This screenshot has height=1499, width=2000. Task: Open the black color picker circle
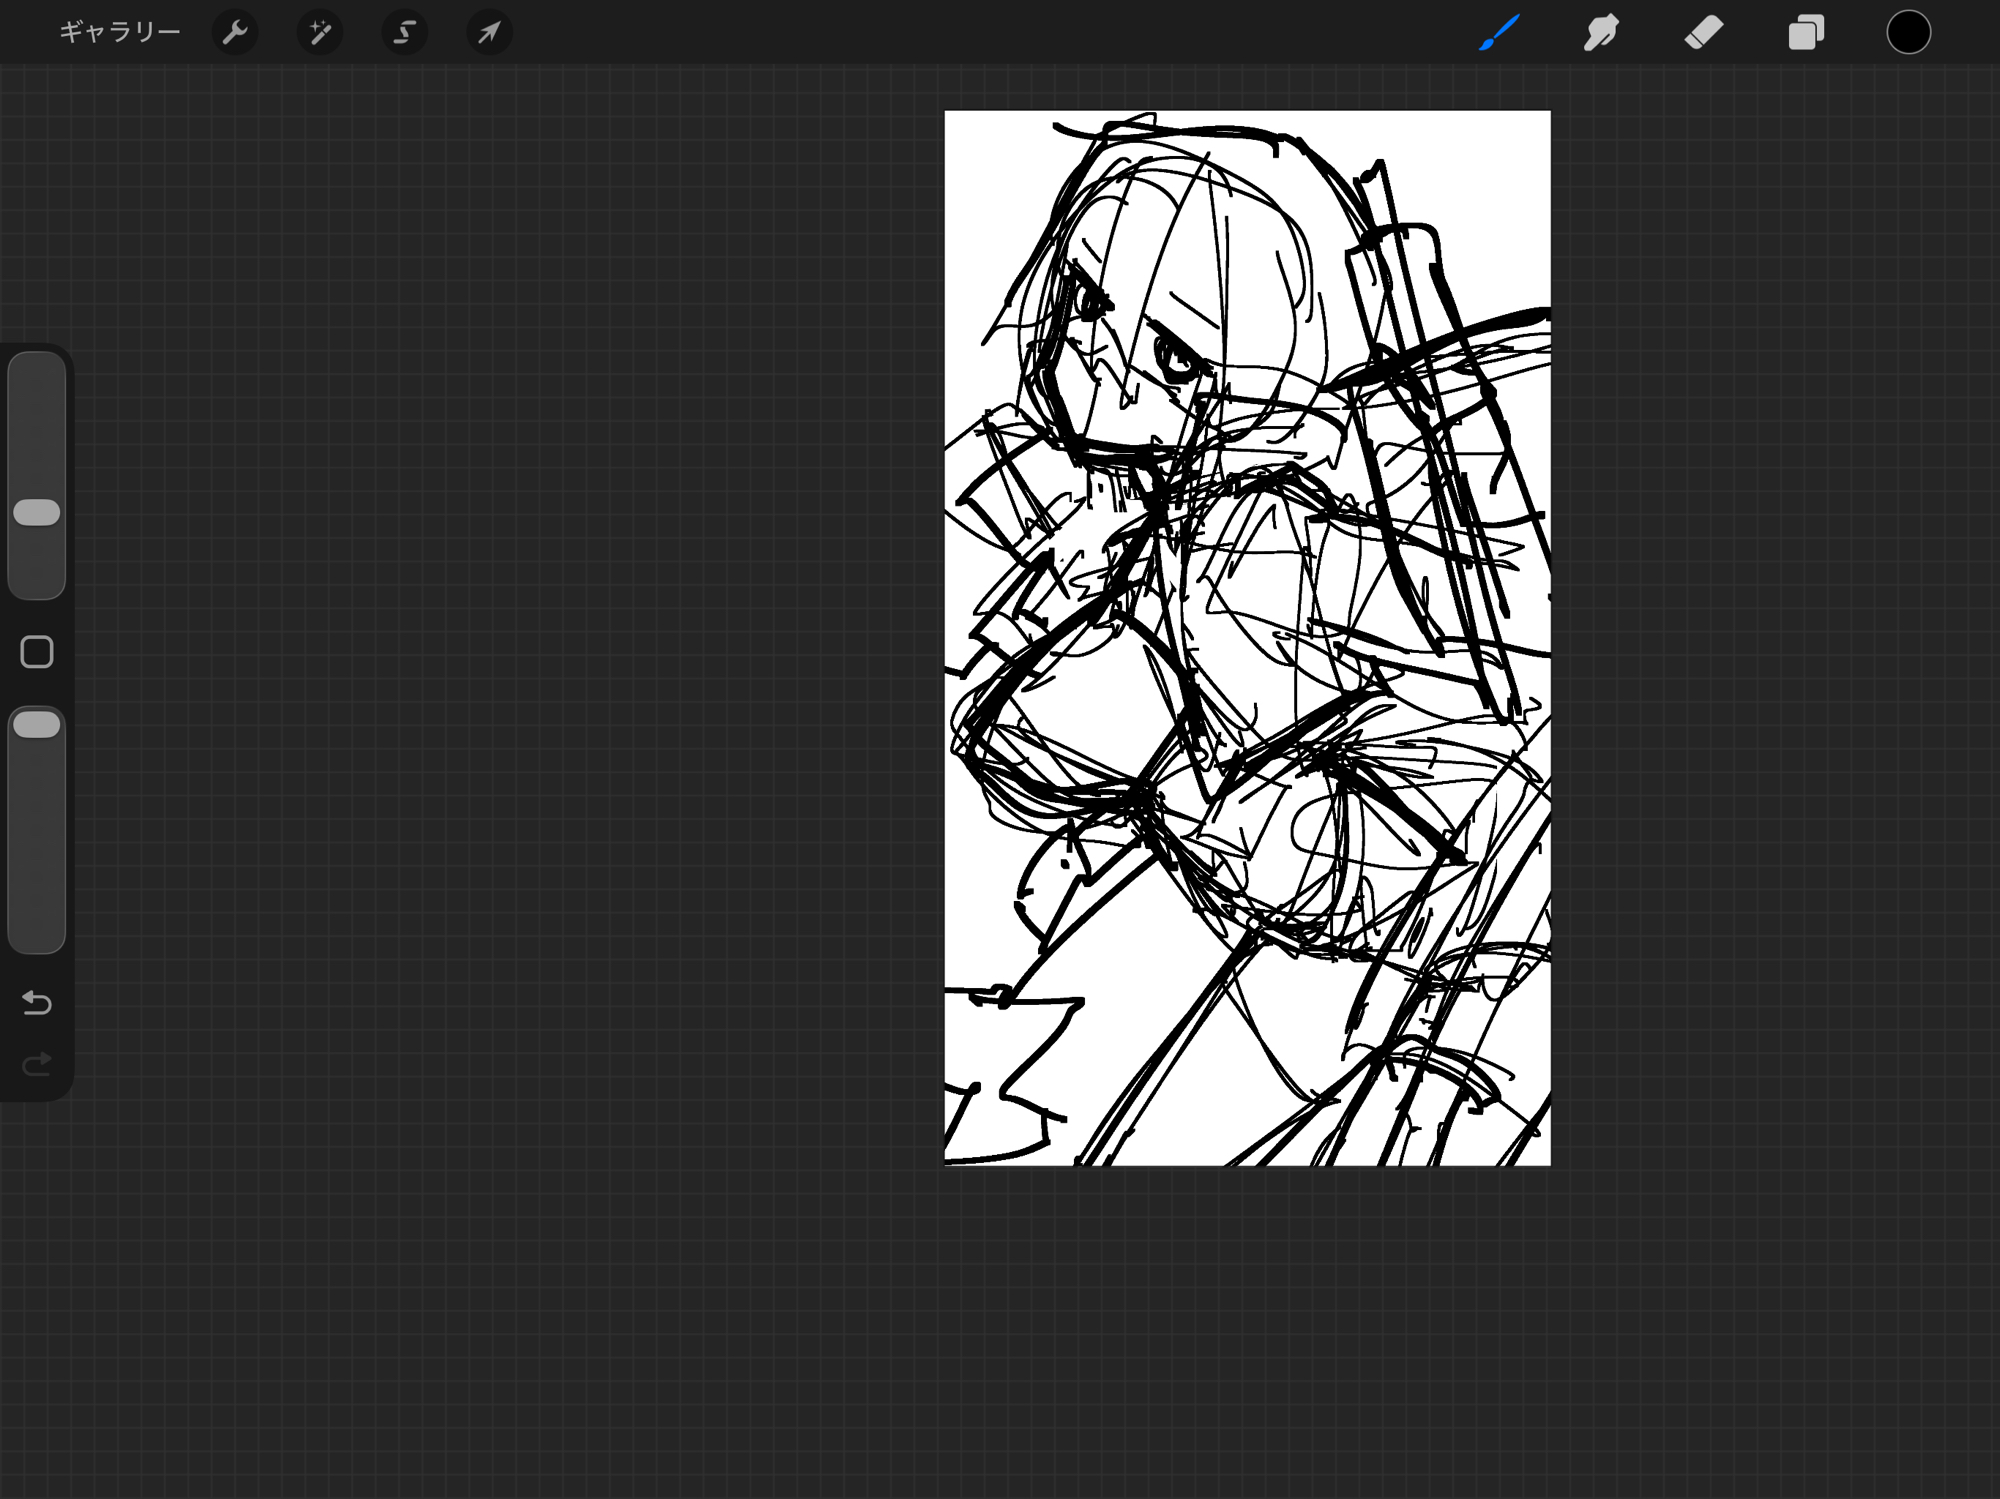pyautogui.click(x=1908, y=33)
